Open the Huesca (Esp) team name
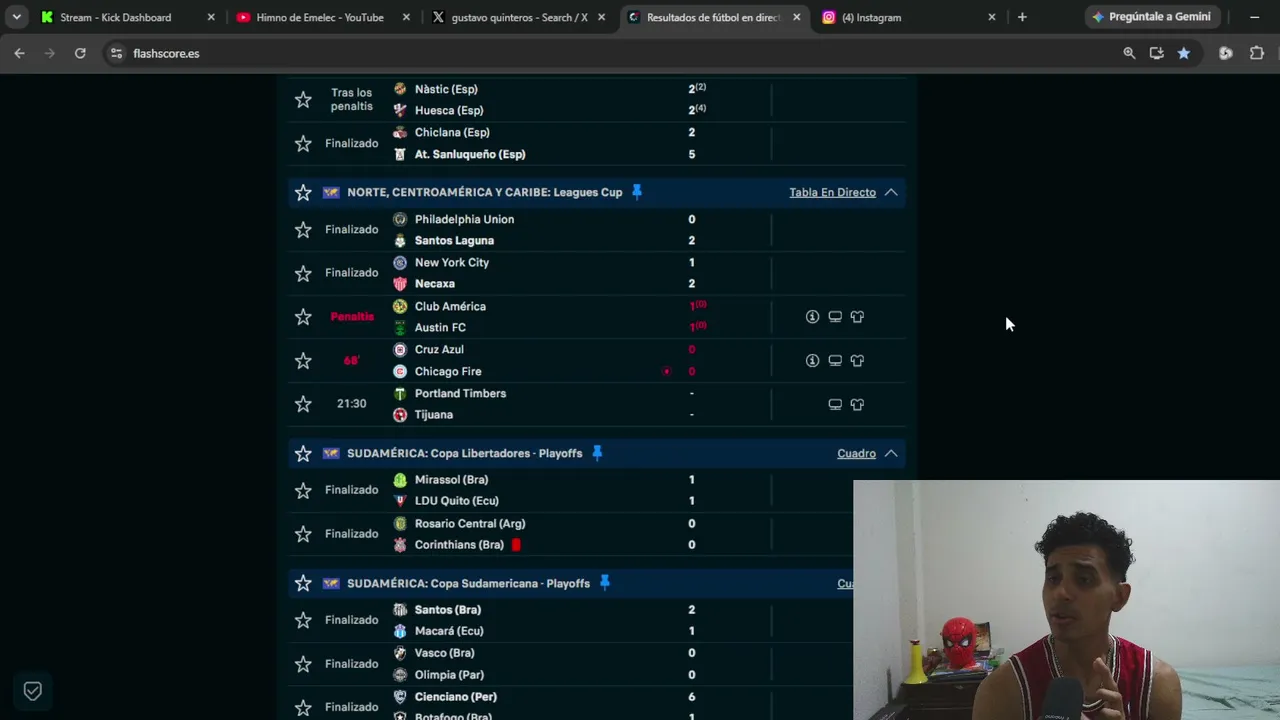1280x720 pixels. point(449,111)
